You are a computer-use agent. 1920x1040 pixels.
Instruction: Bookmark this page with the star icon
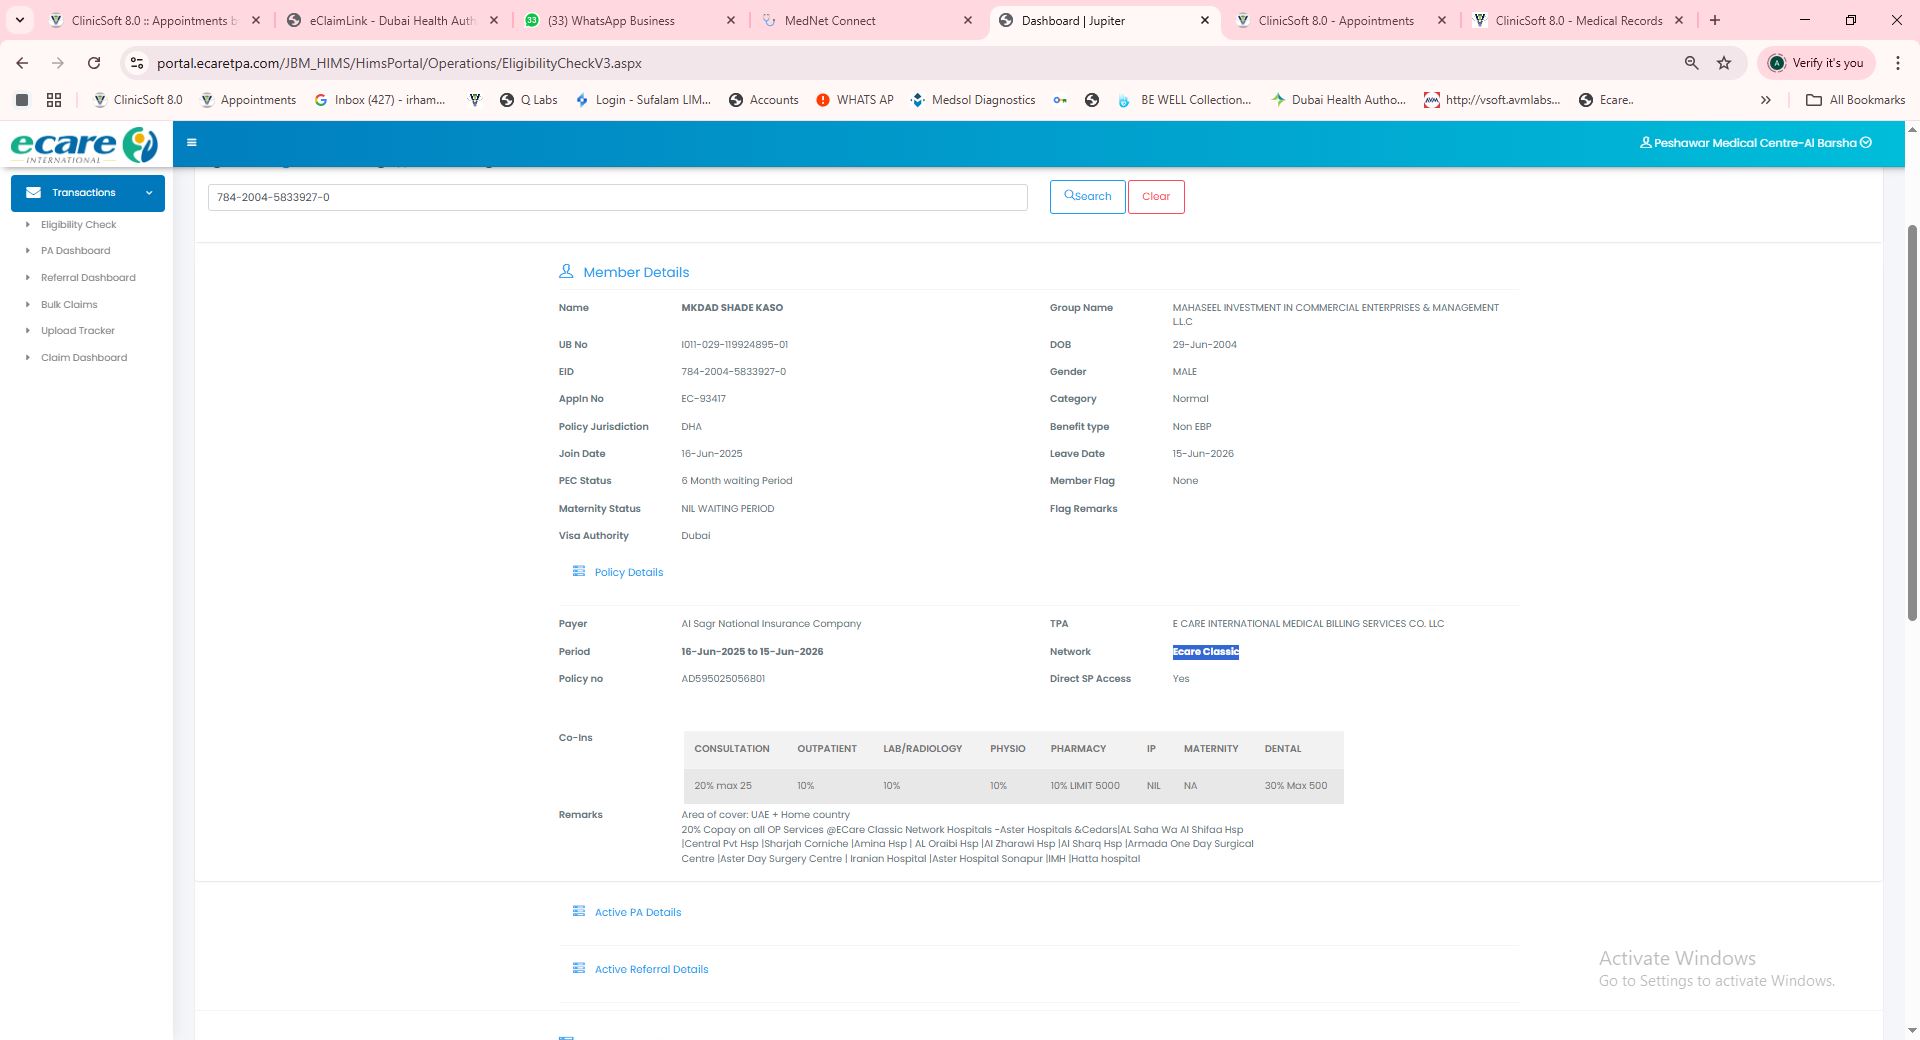click(1724, 63)
